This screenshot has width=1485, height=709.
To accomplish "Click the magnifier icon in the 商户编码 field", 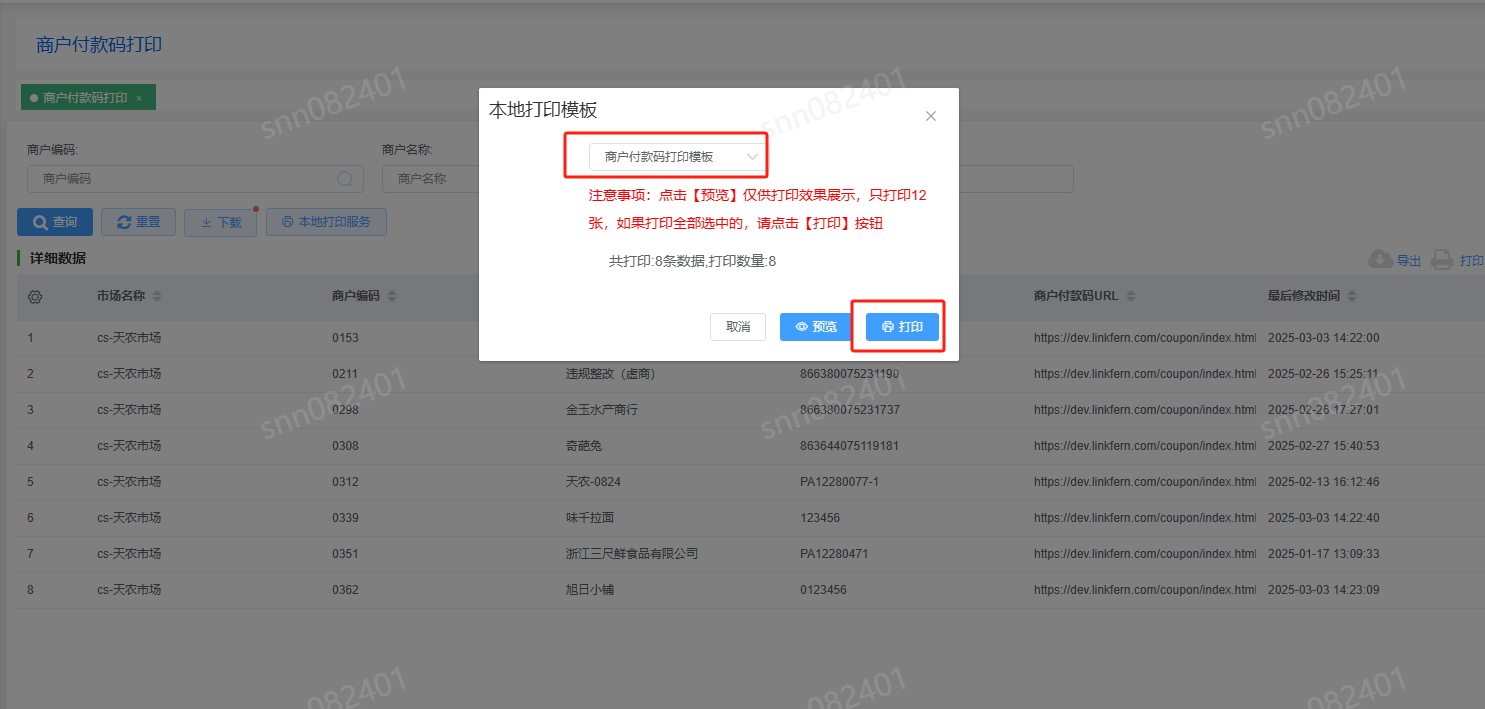I will [x=345, y=179].
